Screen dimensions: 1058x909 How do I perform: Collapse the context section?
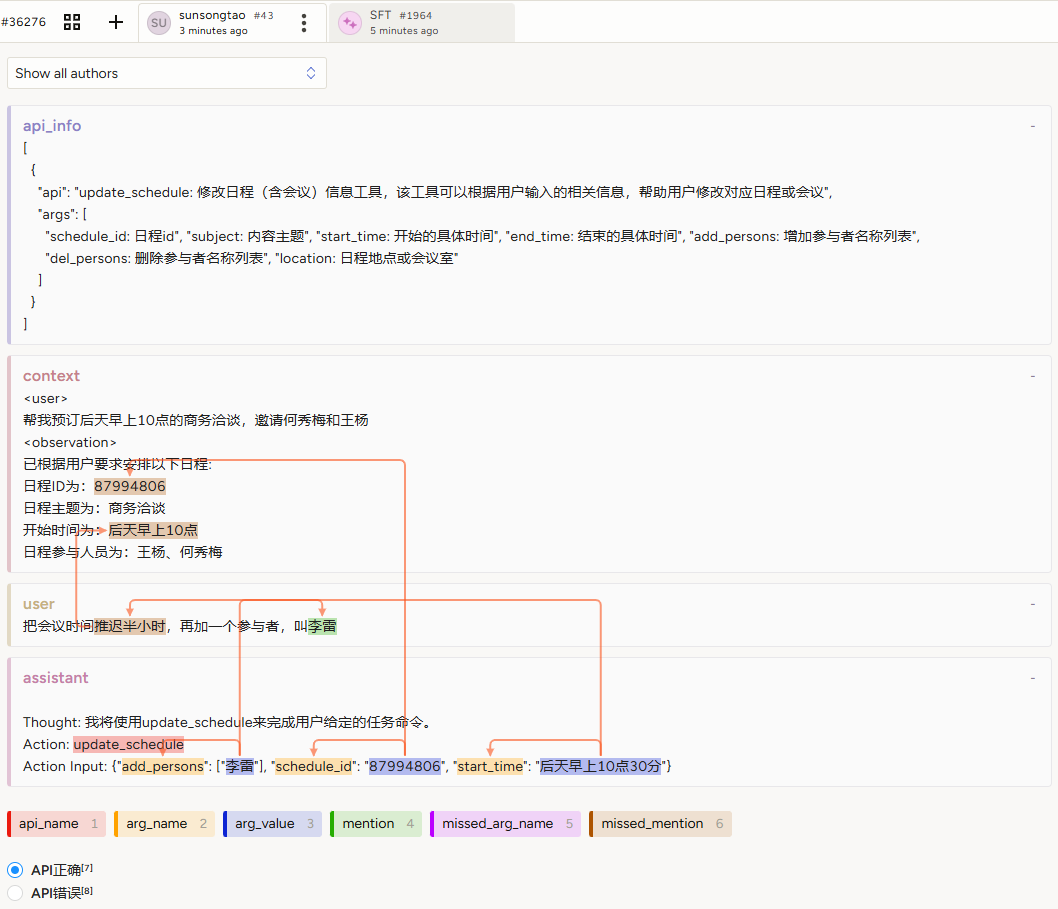1032,376
